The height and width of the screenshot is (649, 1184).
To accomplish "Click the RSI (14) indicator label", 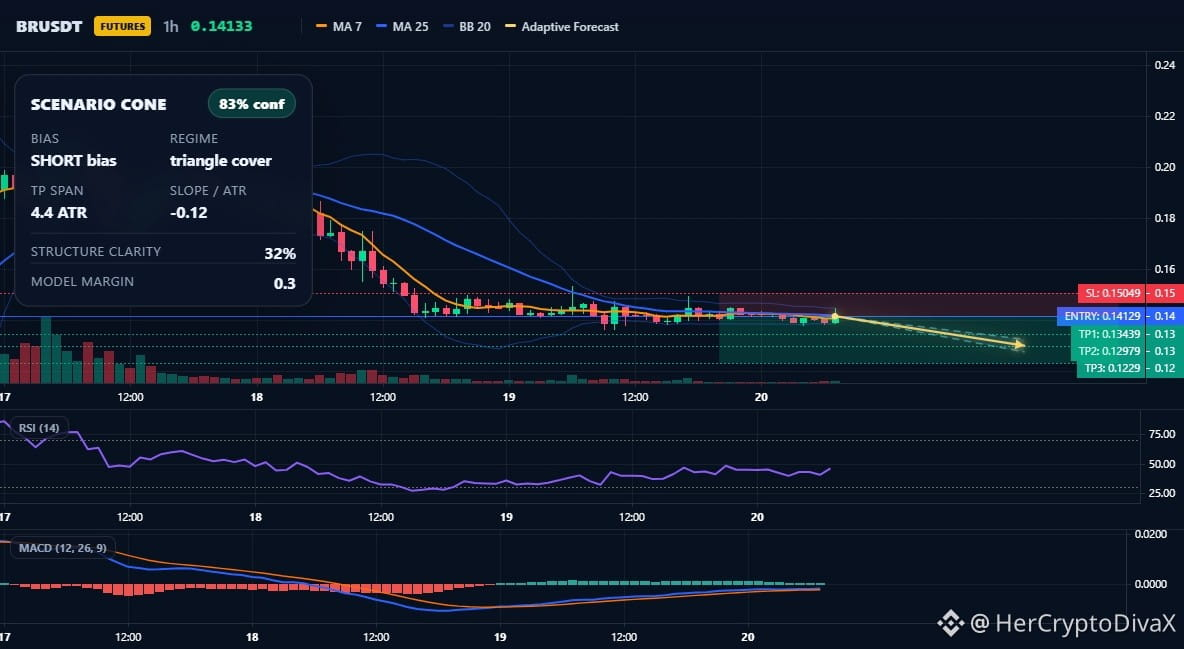I will click(39, 428).
